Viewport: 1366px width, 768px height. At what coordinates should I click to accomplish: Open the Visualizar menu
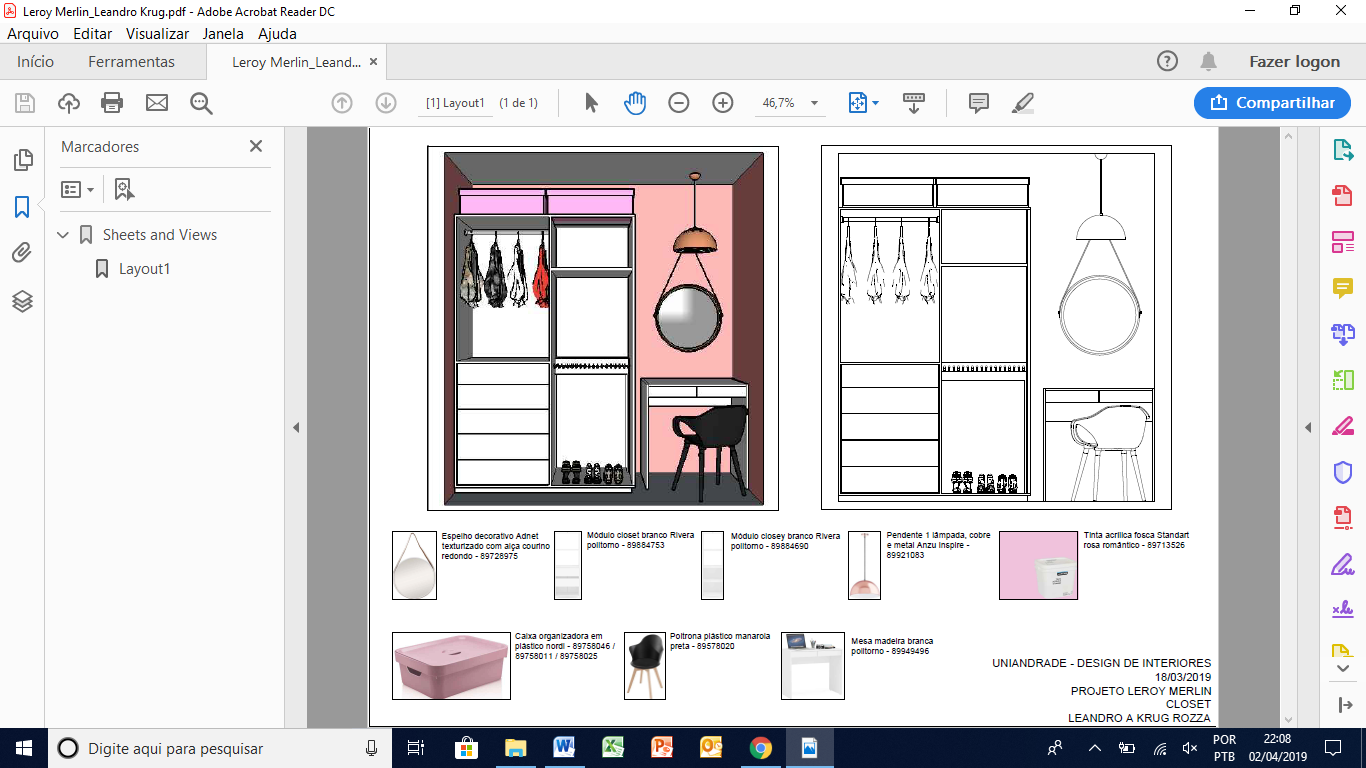[157, 33]
